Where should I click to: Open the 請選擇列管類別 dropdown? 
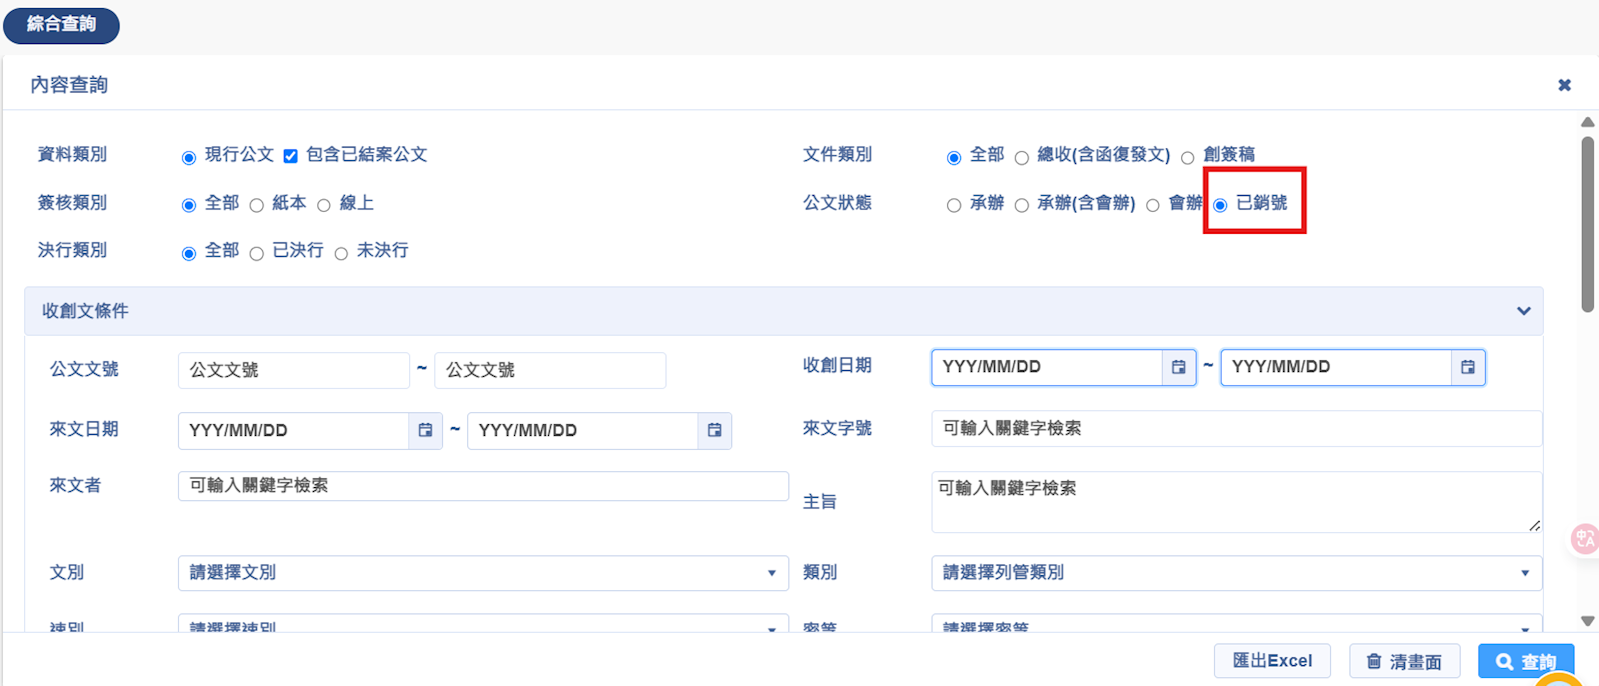point(1236,573)
